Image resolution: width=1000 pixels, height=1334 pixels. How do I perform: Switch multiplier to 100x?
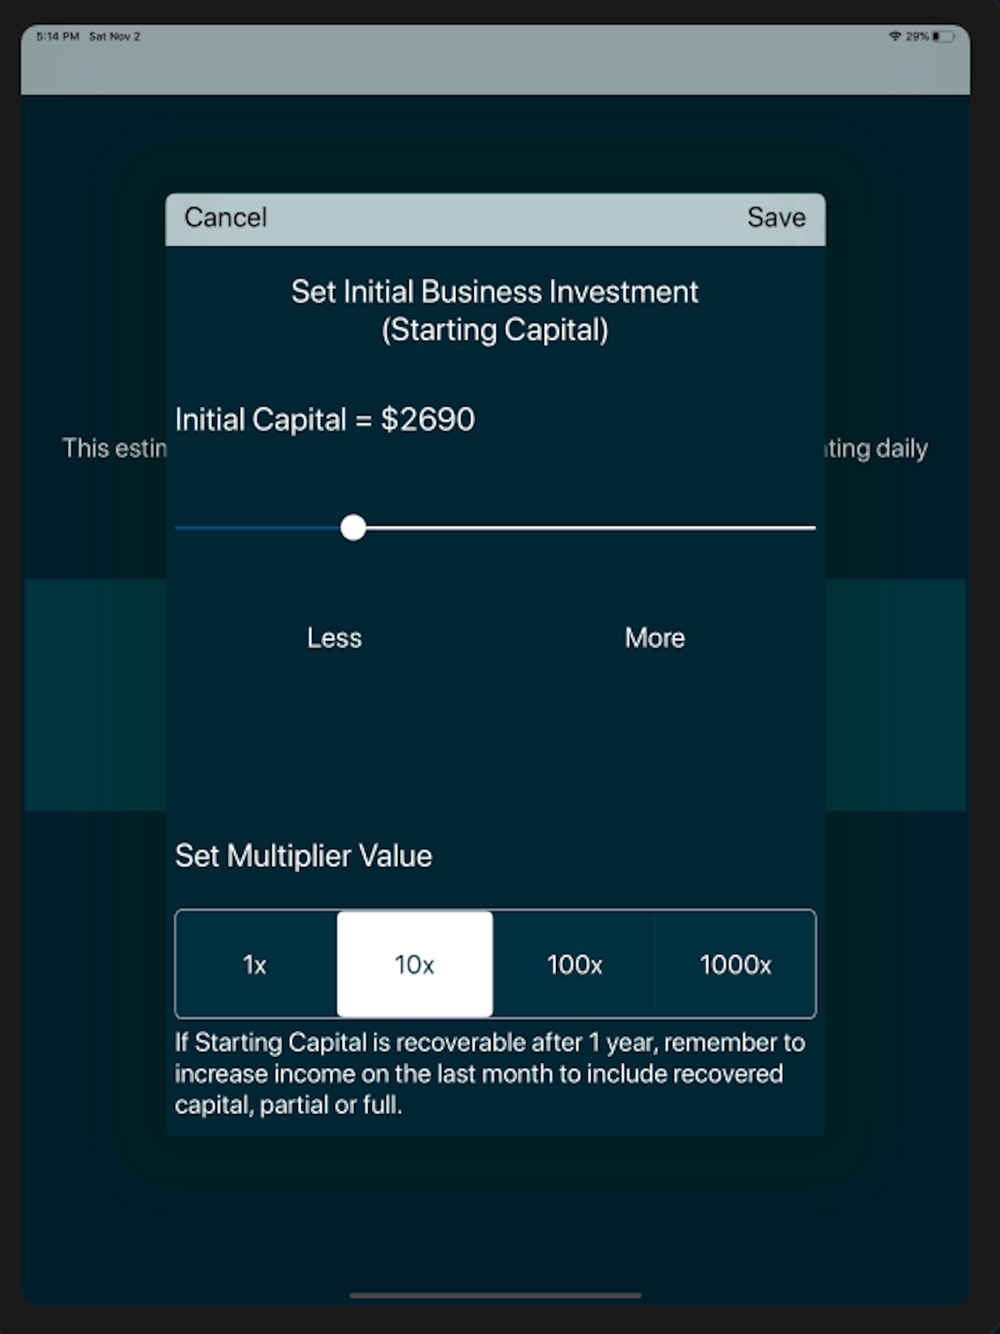pos(574,964)
